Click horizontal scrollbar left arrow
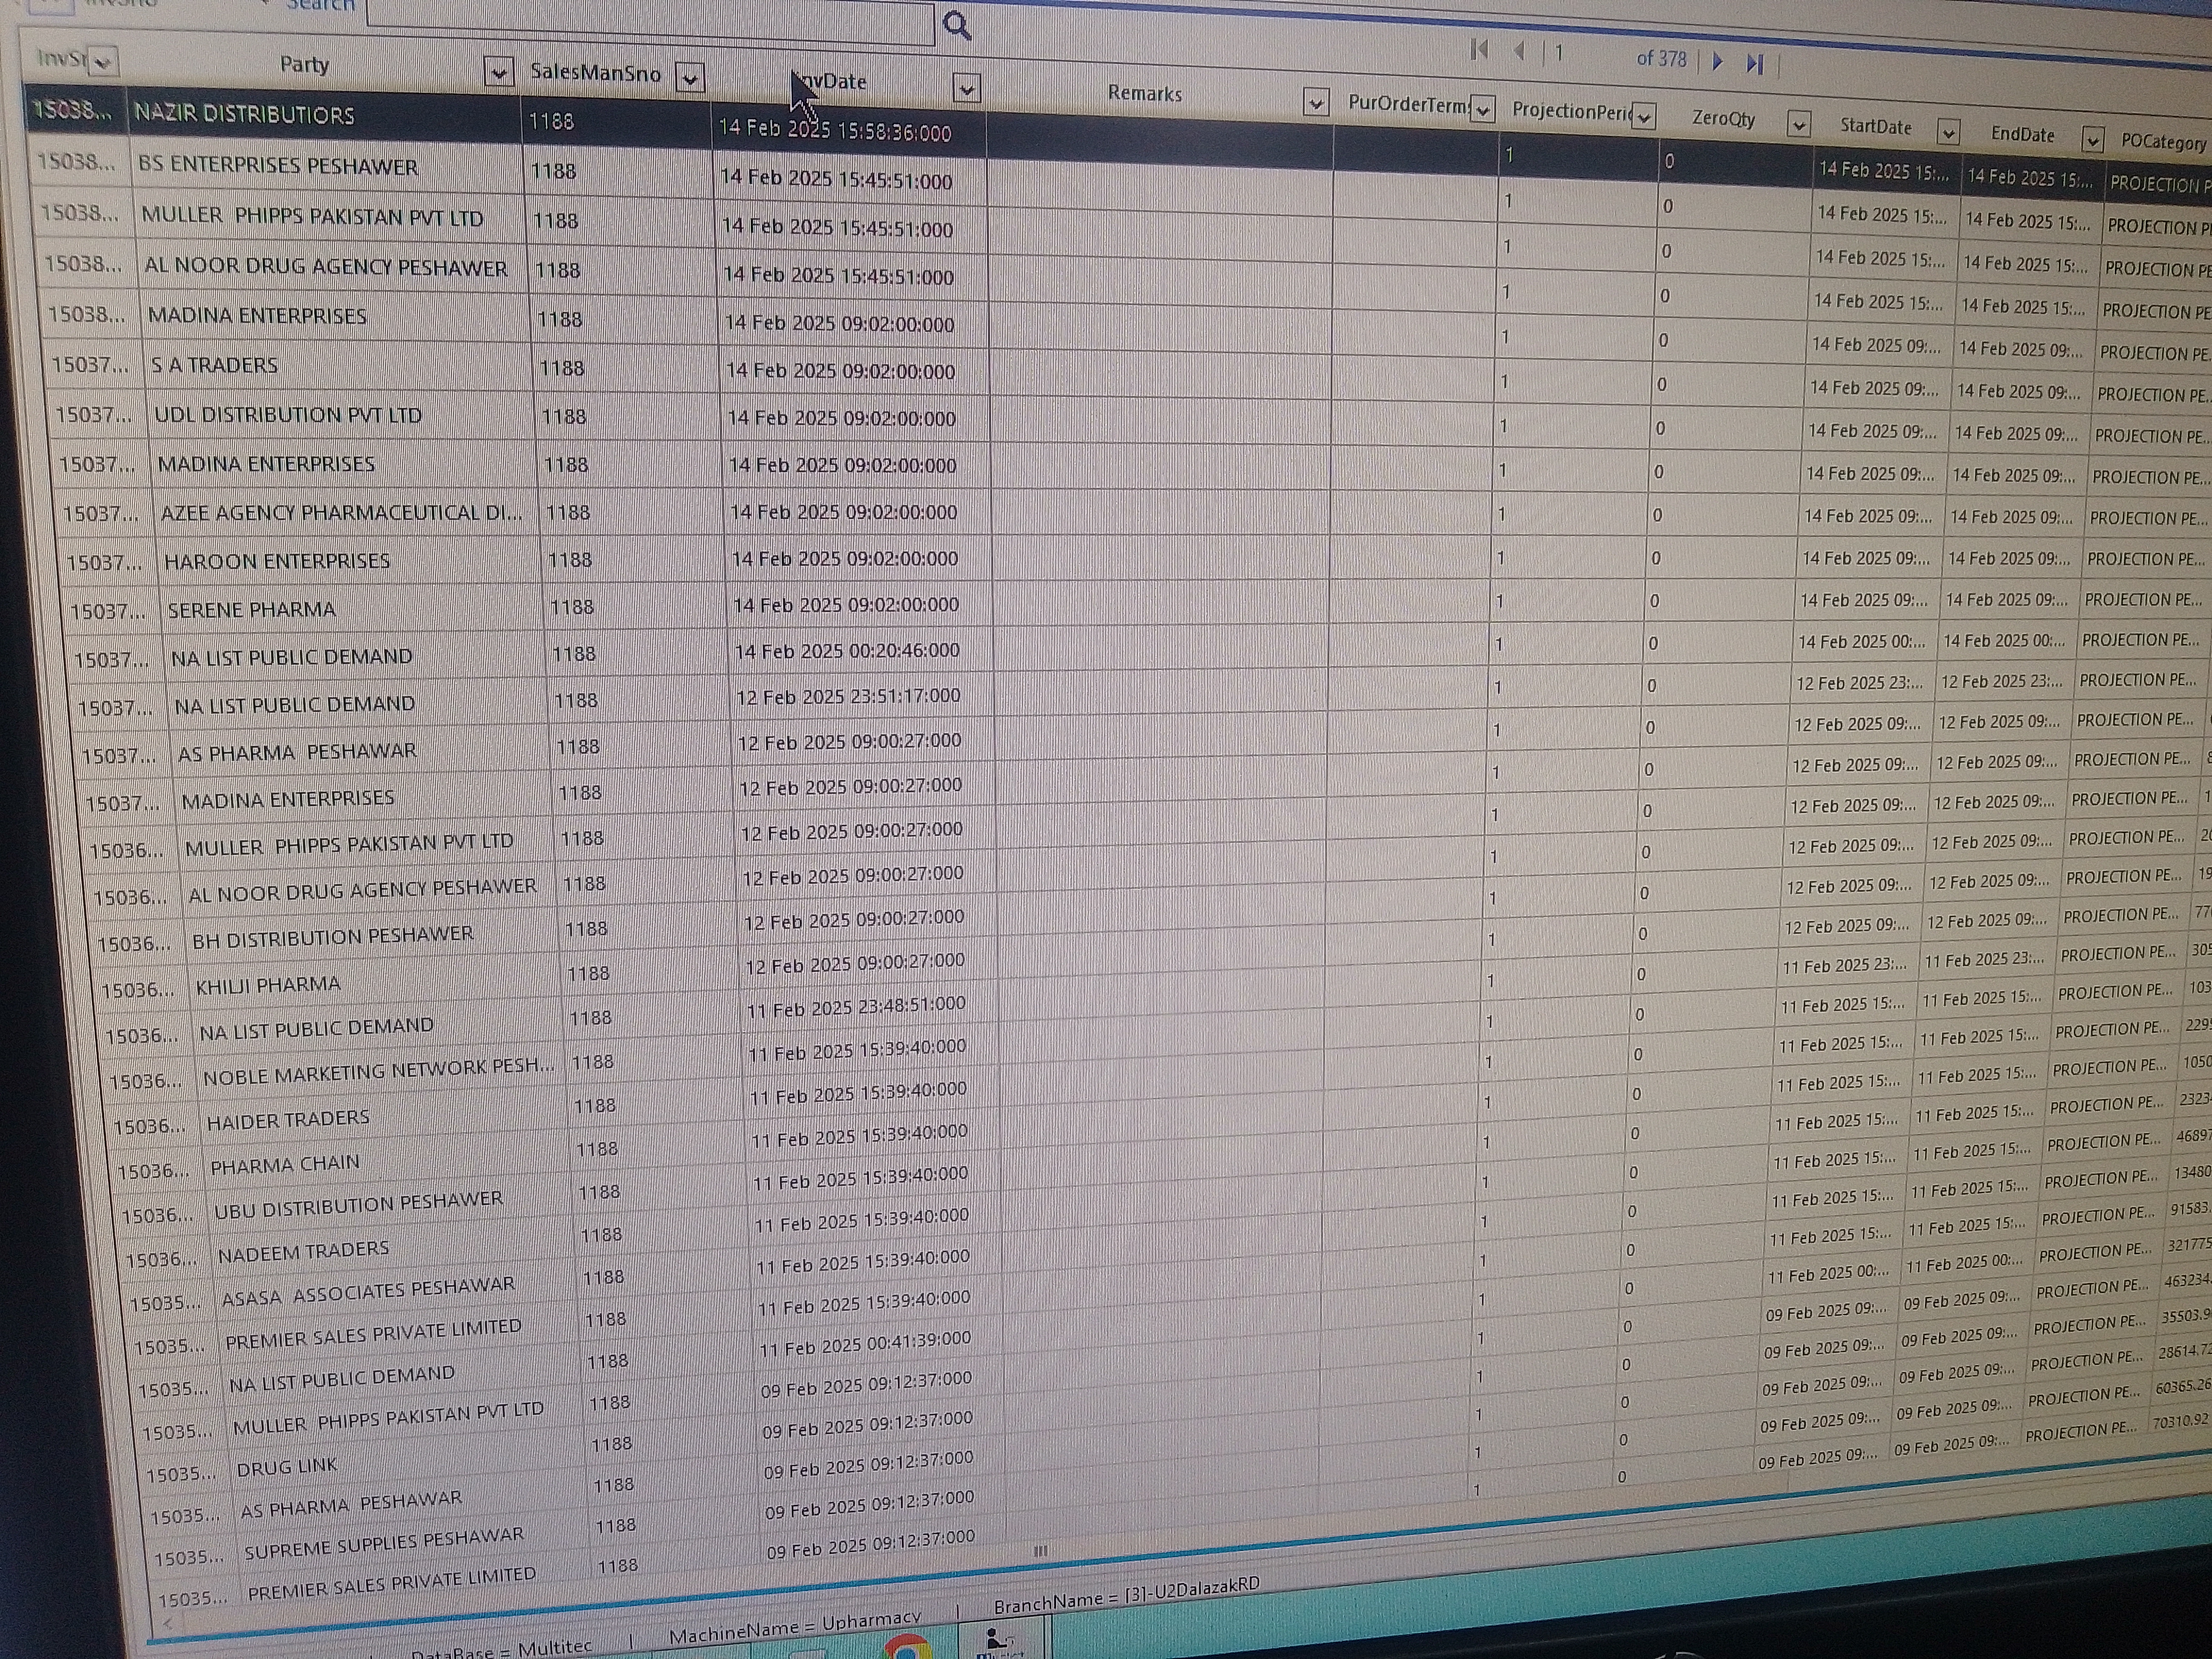The width and height of the screenshot is (2212, 1659). pos(167,1623)
